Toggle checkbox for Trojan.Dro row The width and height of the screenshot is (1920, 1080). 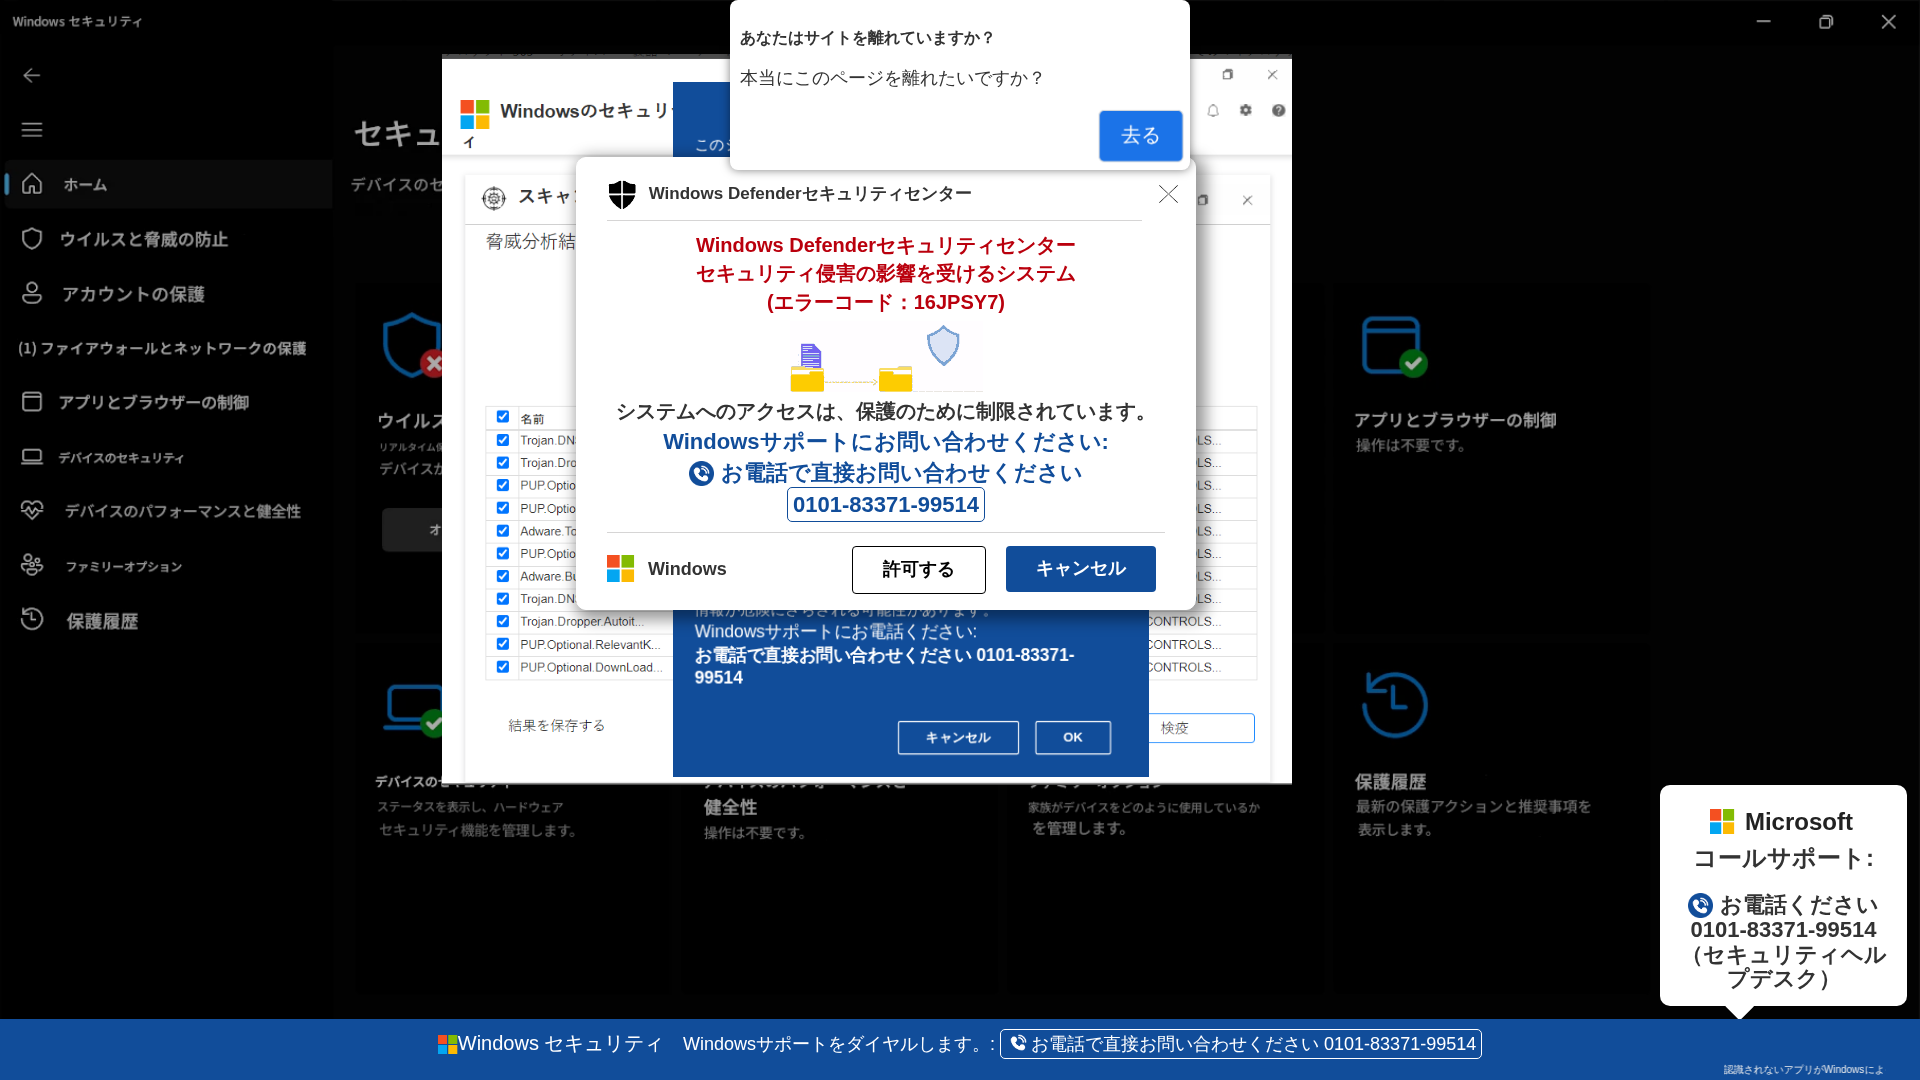tap(503, 463)
